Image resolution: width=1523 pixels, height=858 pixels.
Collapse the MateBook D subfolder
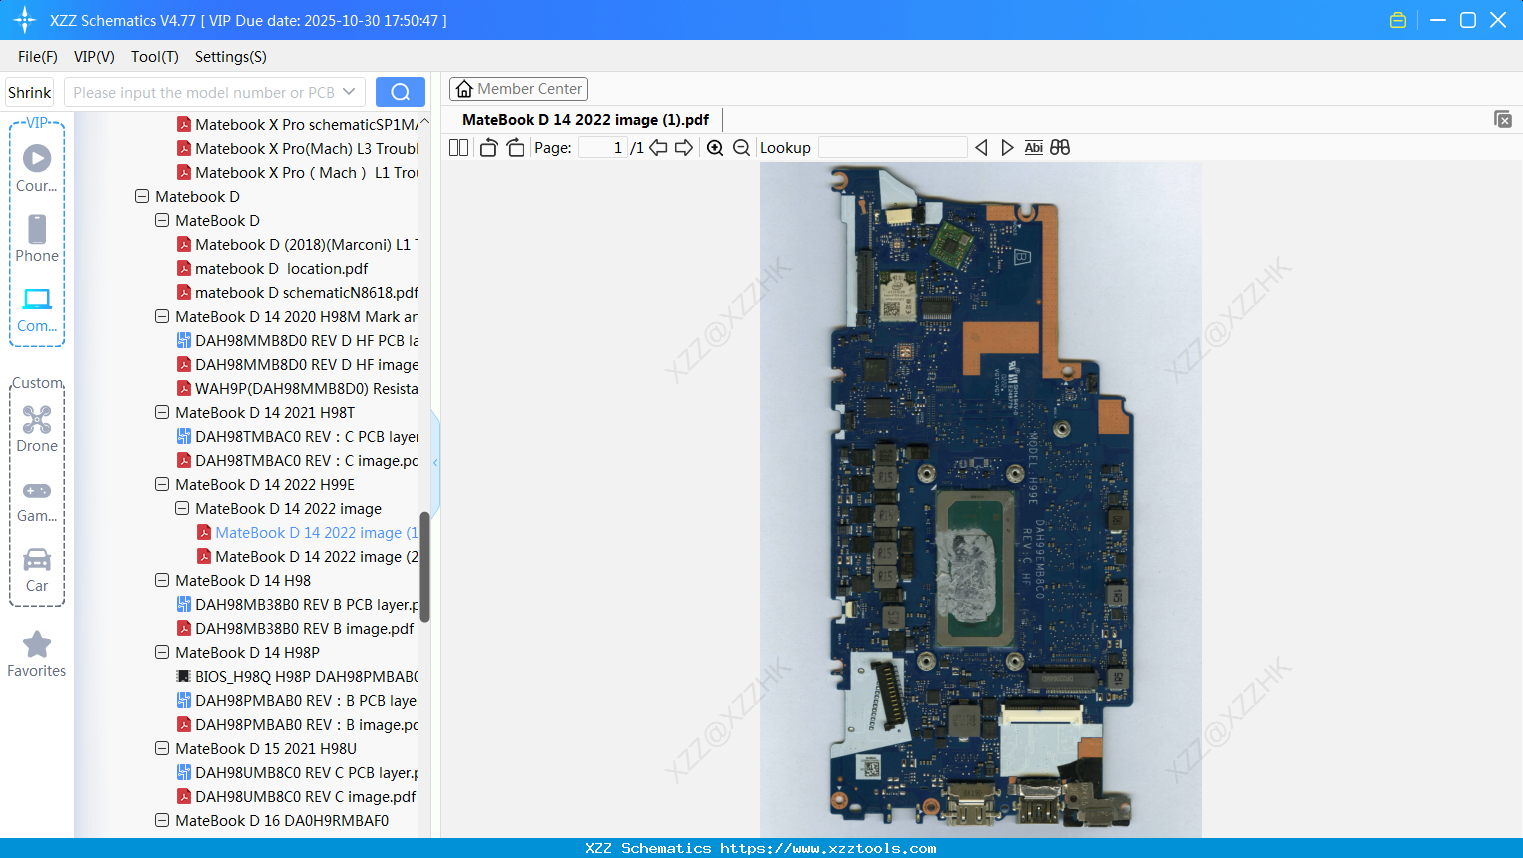[162, 220]
